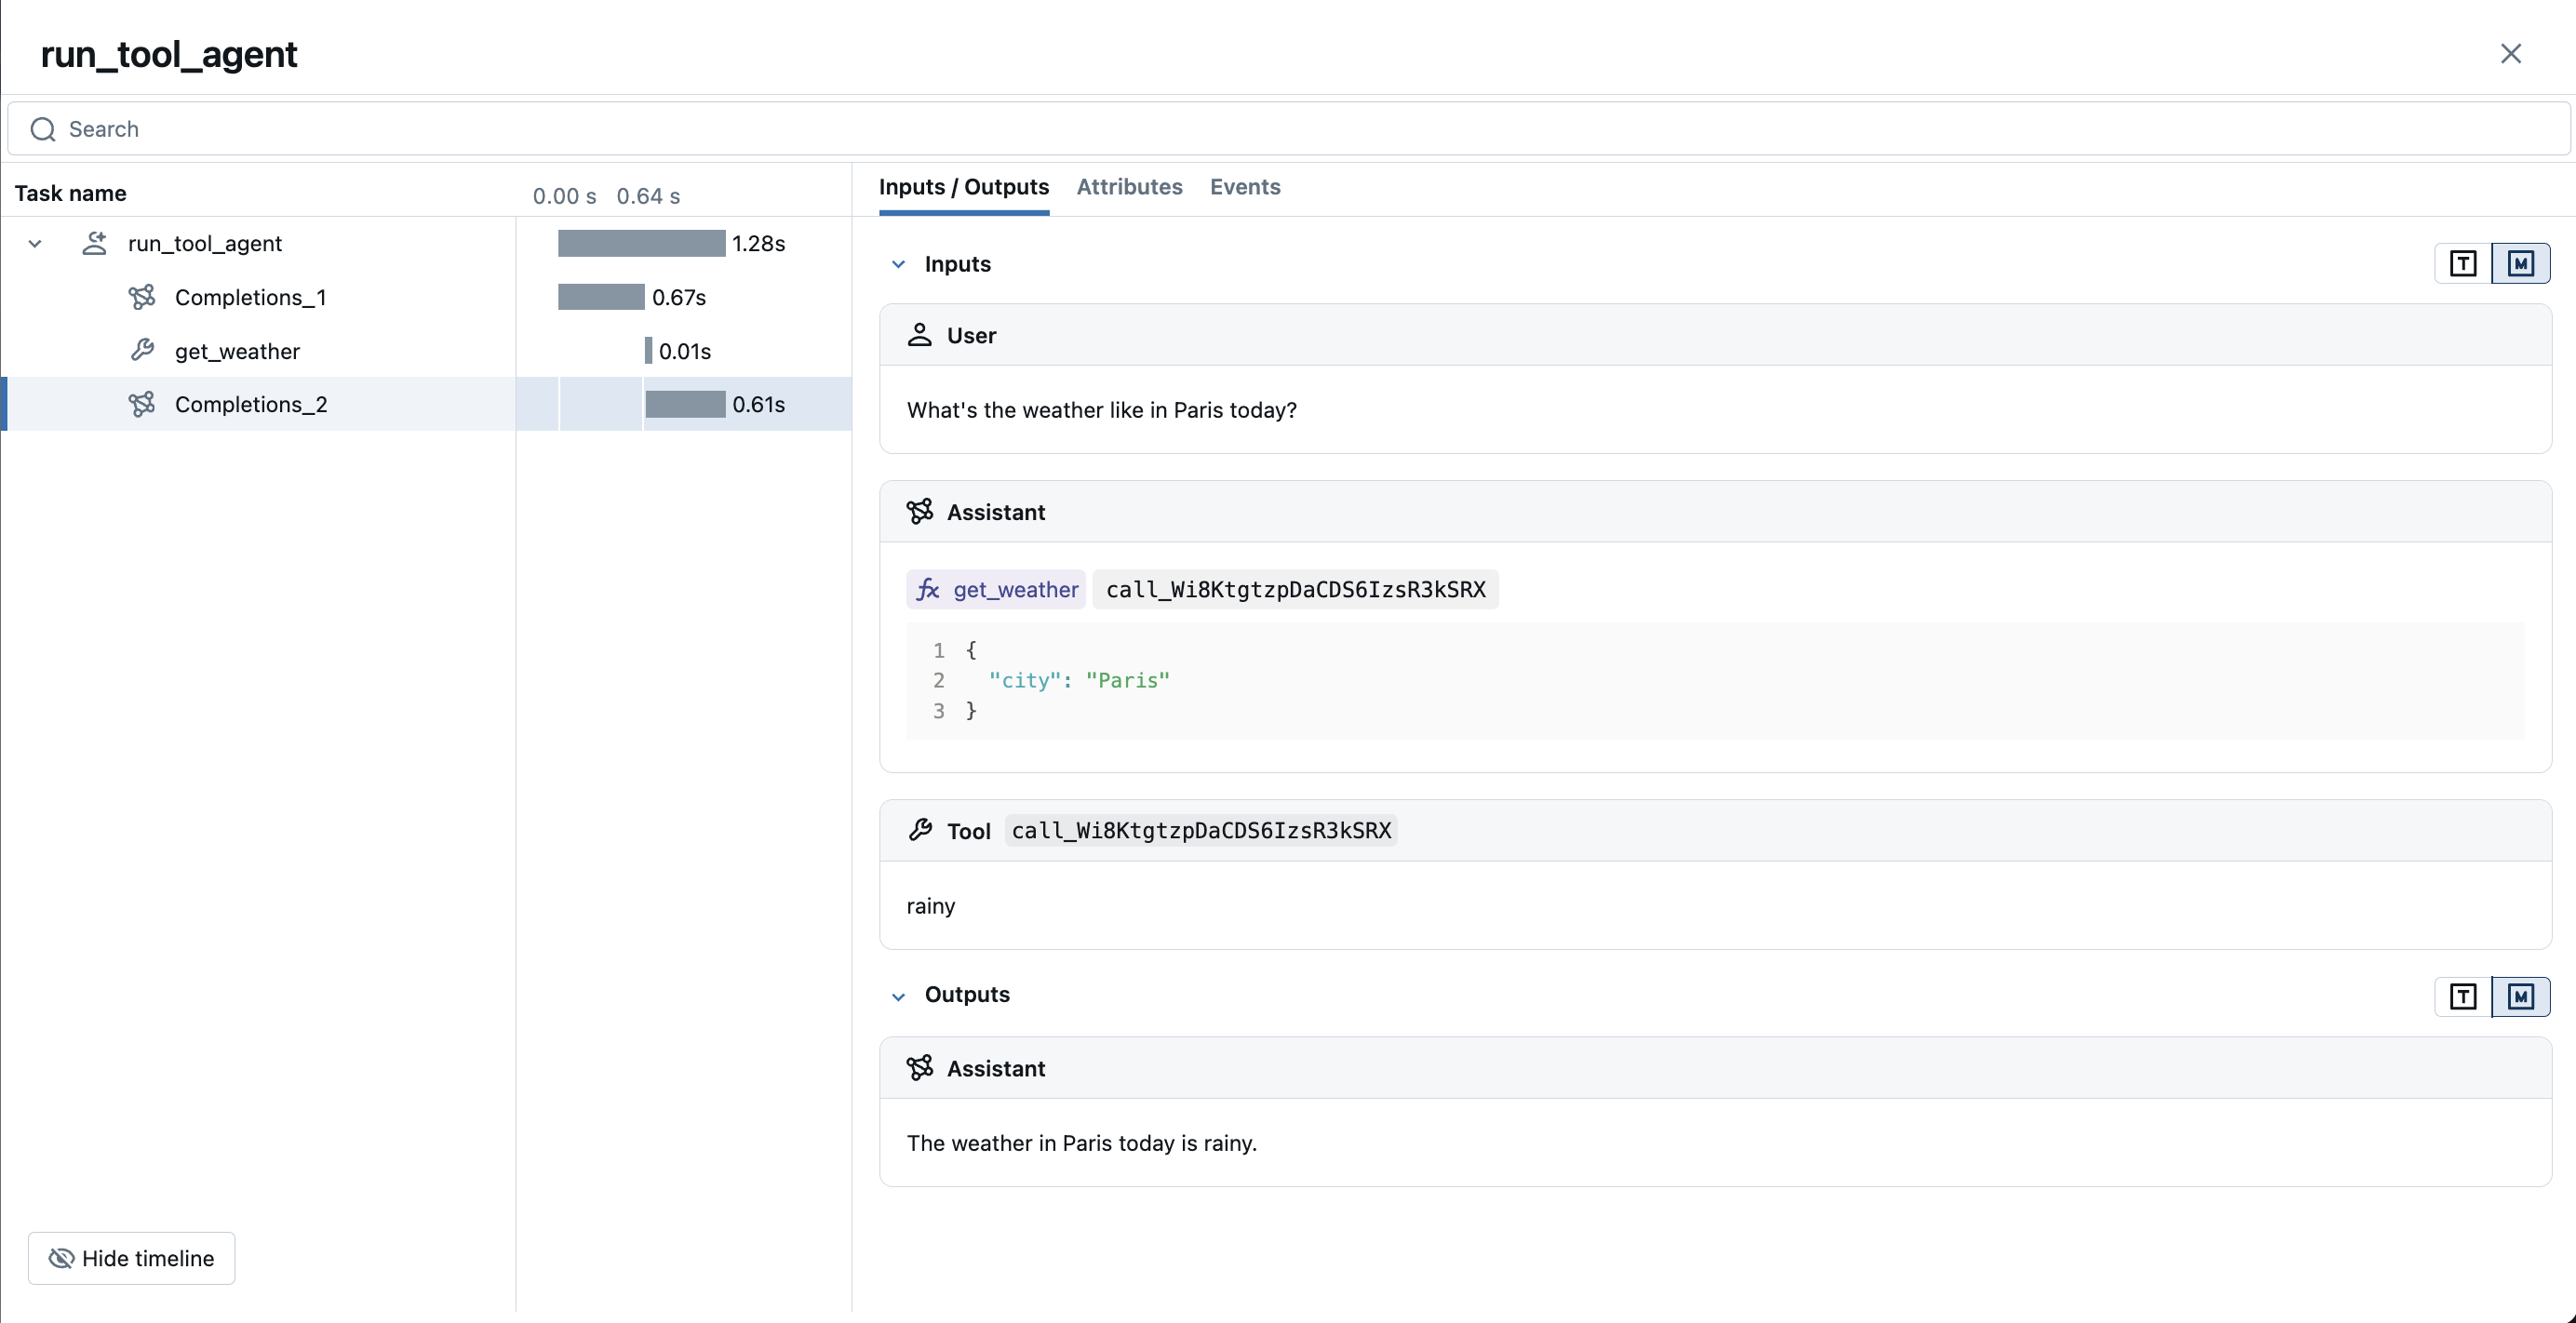Click the 0.61s duration bar for Completions_2
Screen dimensions: 2576x1323
[x=685, y=404]
